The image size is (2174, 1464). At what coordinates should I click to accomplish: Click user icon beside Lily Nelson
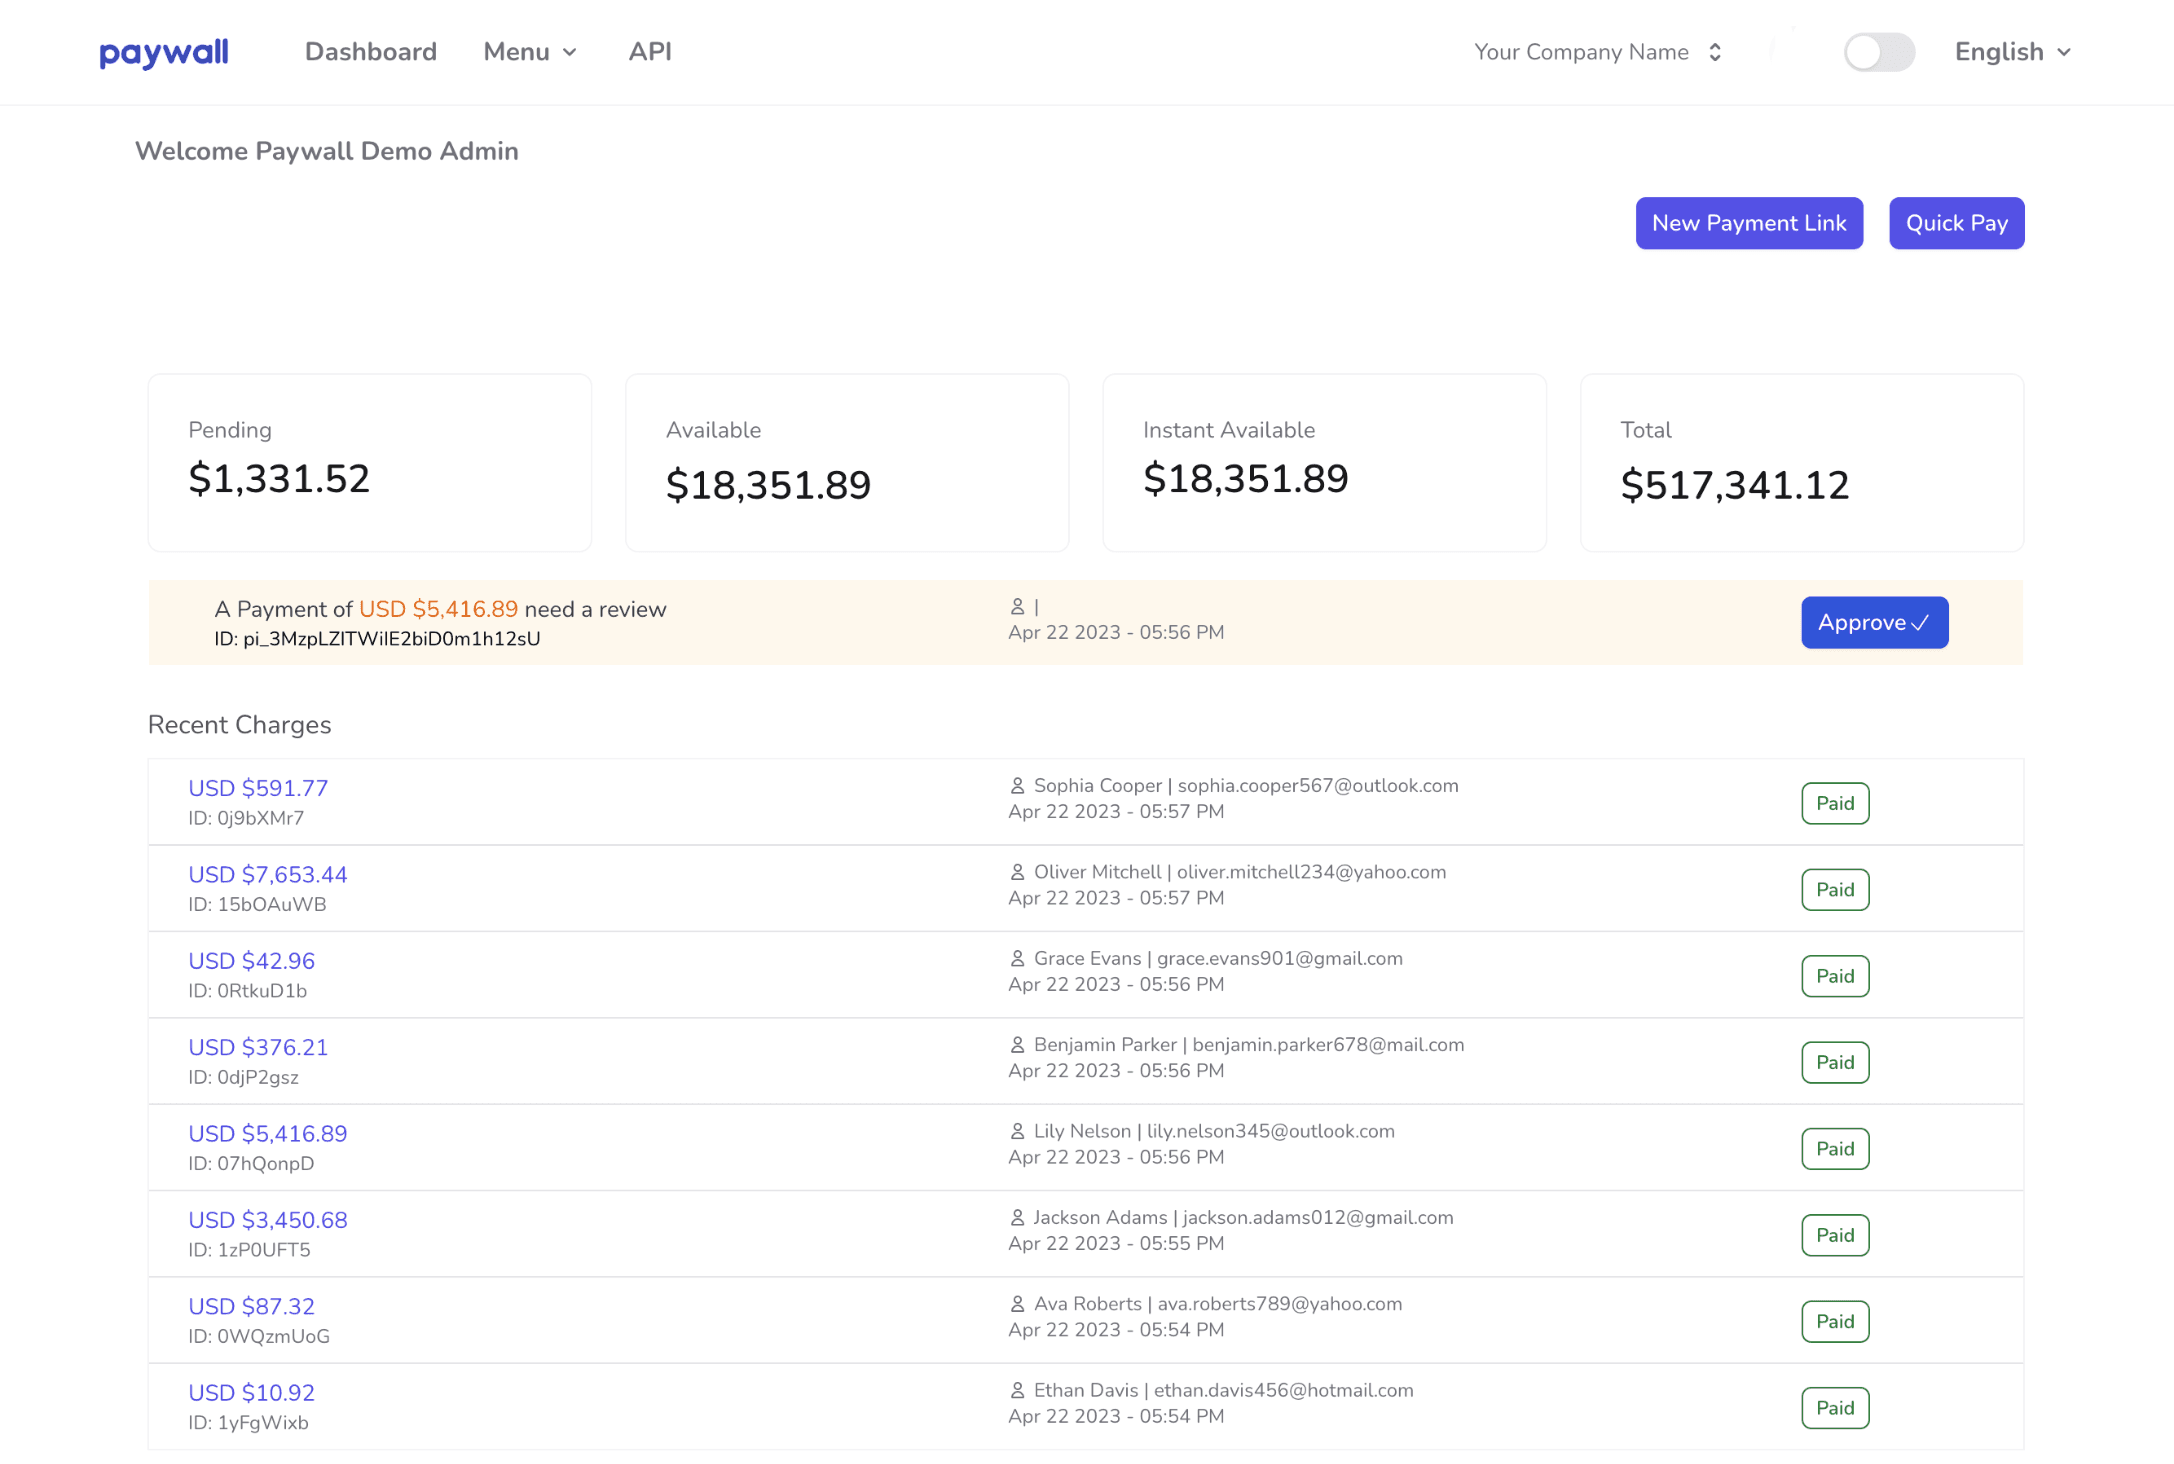pyautogui.click(x=1017, y=1131)
